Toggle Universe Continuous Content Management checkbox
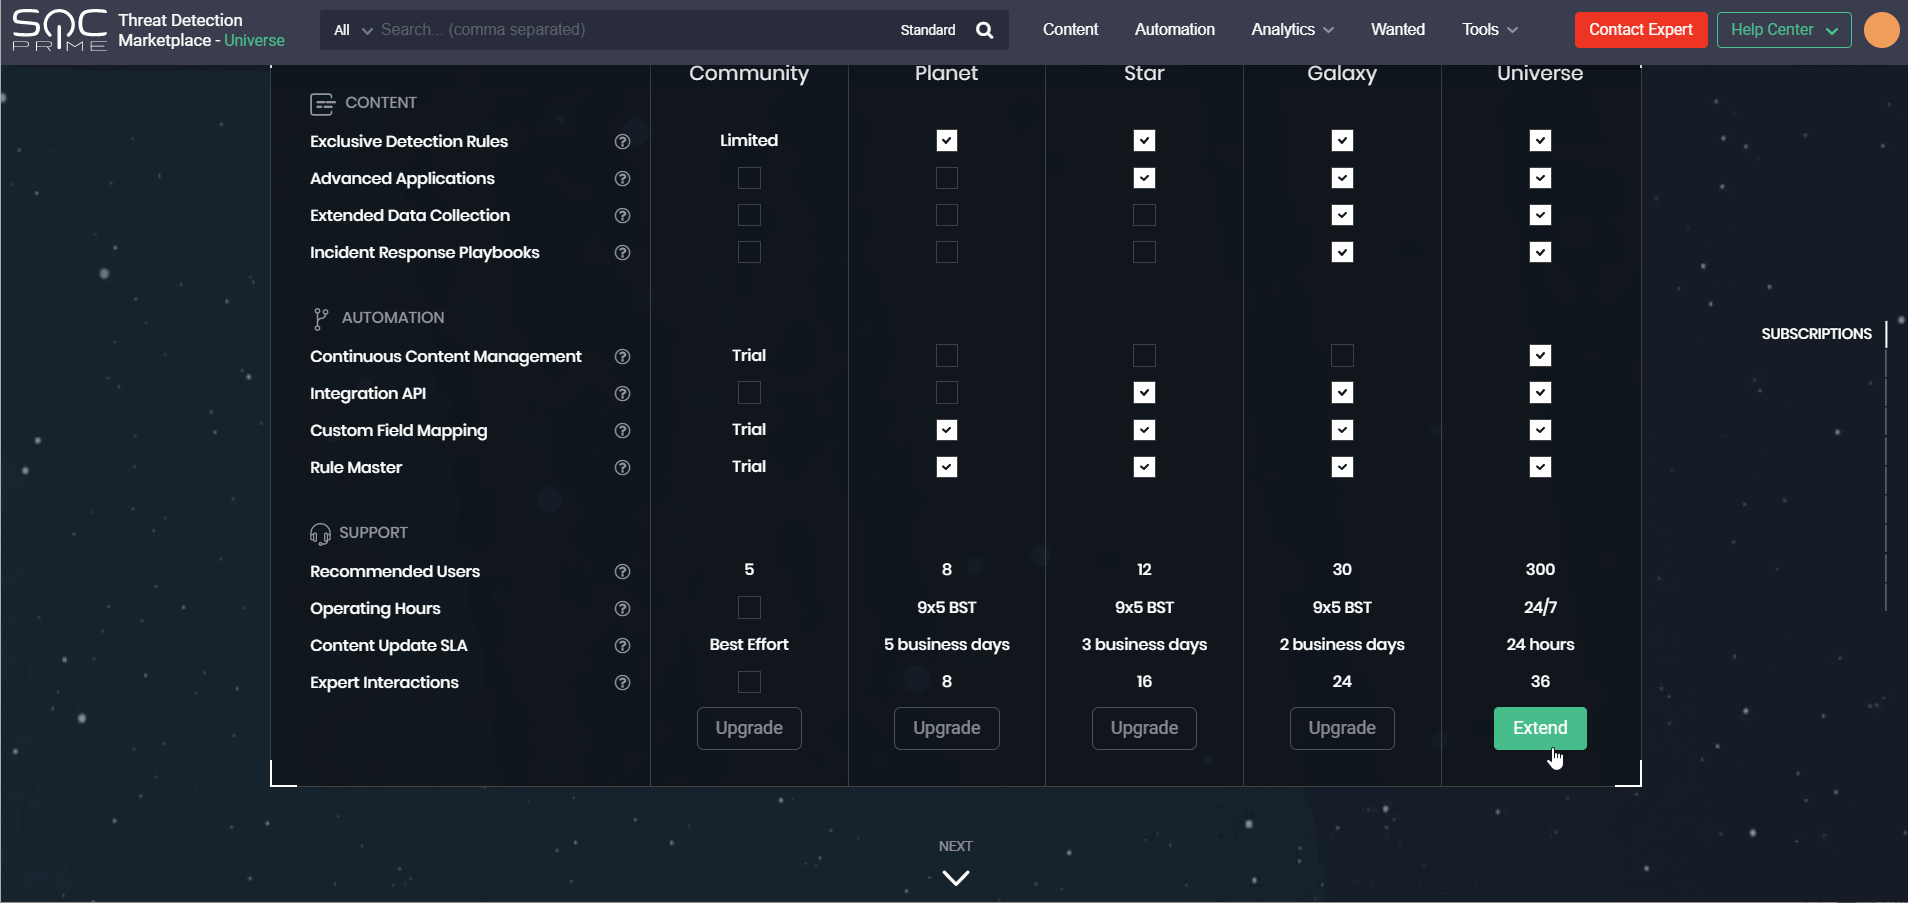Screen dimensions: 1908x903 click(x=1540, y=356)
